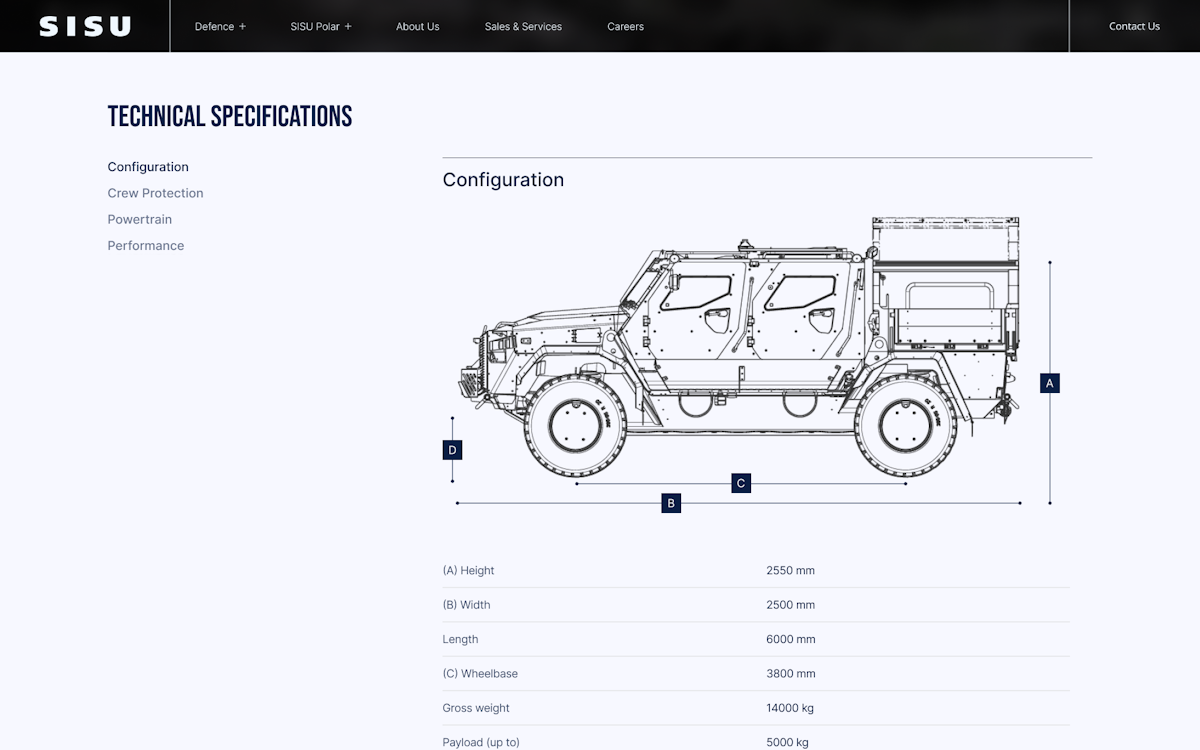Click the "(B) Width" row label
1200x750 pixels.
[x=466, y=605]
